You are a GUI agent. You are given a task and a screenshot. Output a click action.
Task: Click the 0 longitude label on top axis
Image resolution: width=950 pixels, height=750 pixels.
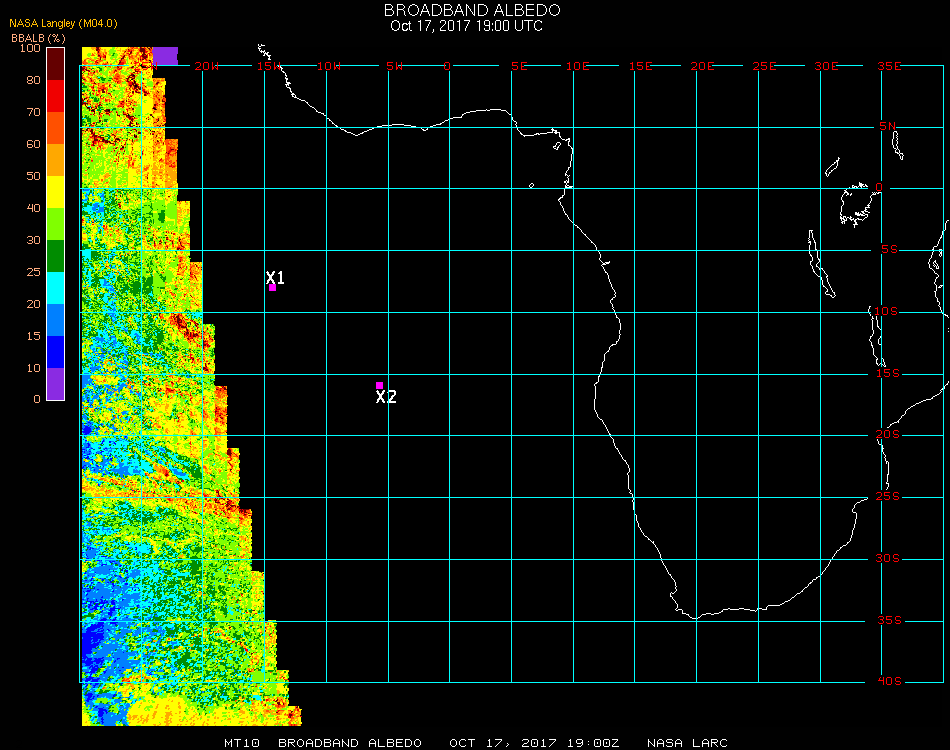[x=447, y=66]
